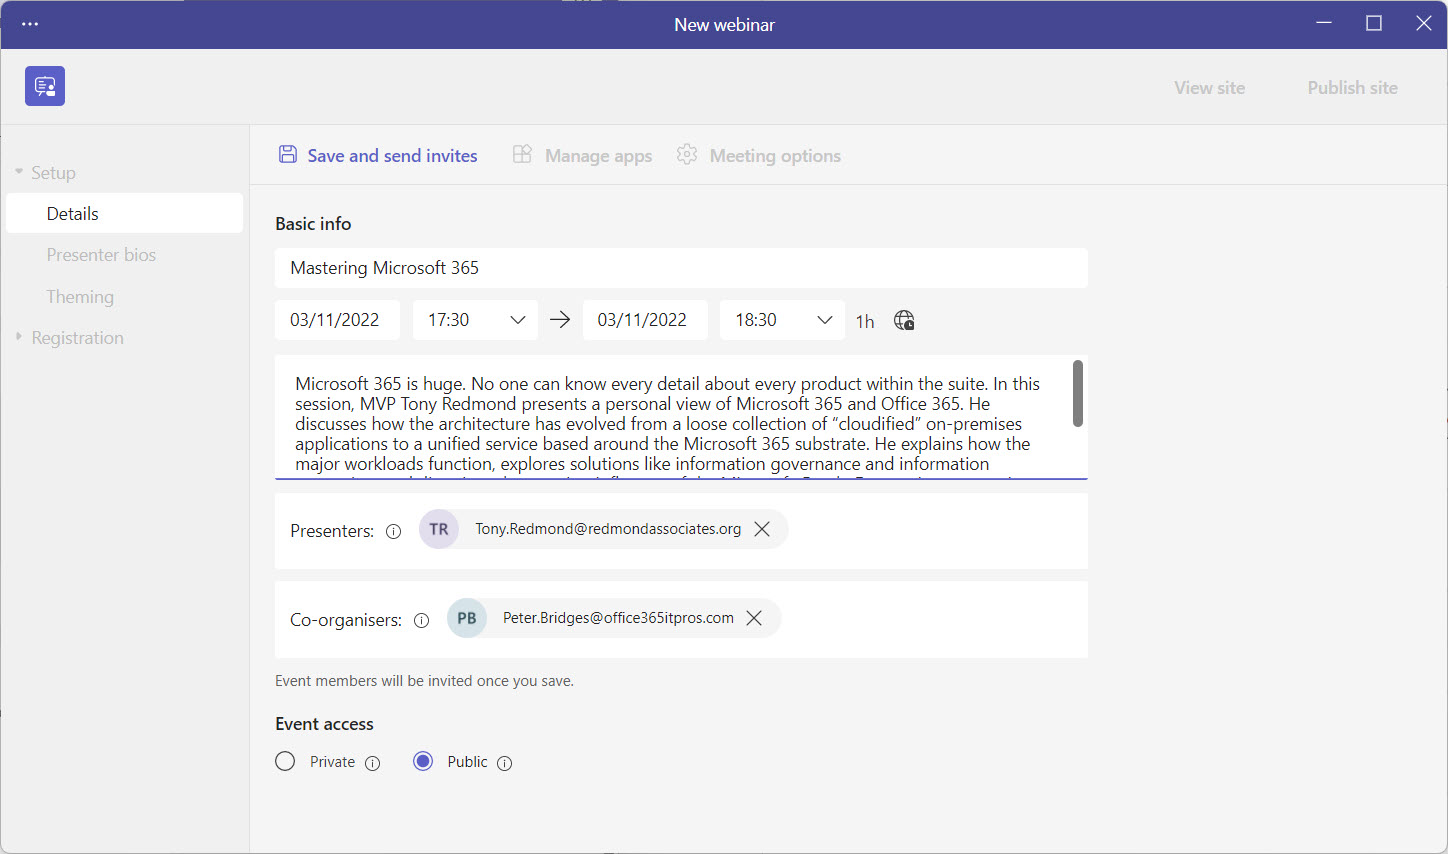
Task: Click the webinar app icon below the title bar
Action: click(x=44, y=86)
